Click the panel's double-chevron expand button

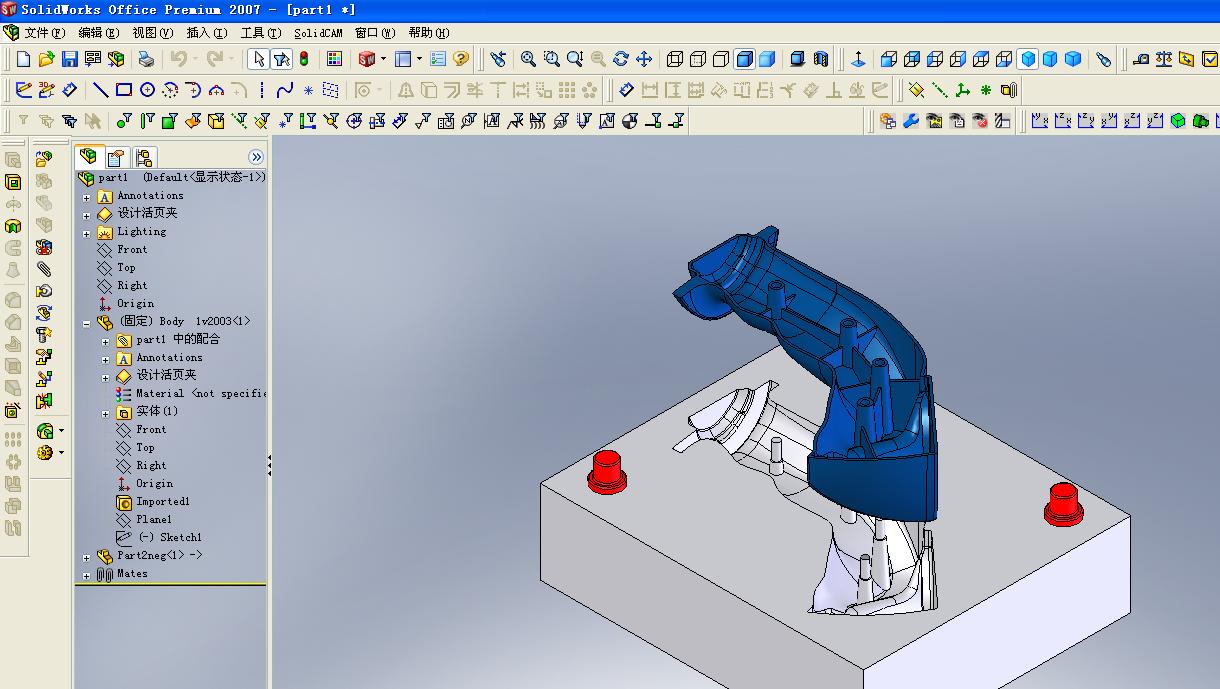click(x=256, y=157)
